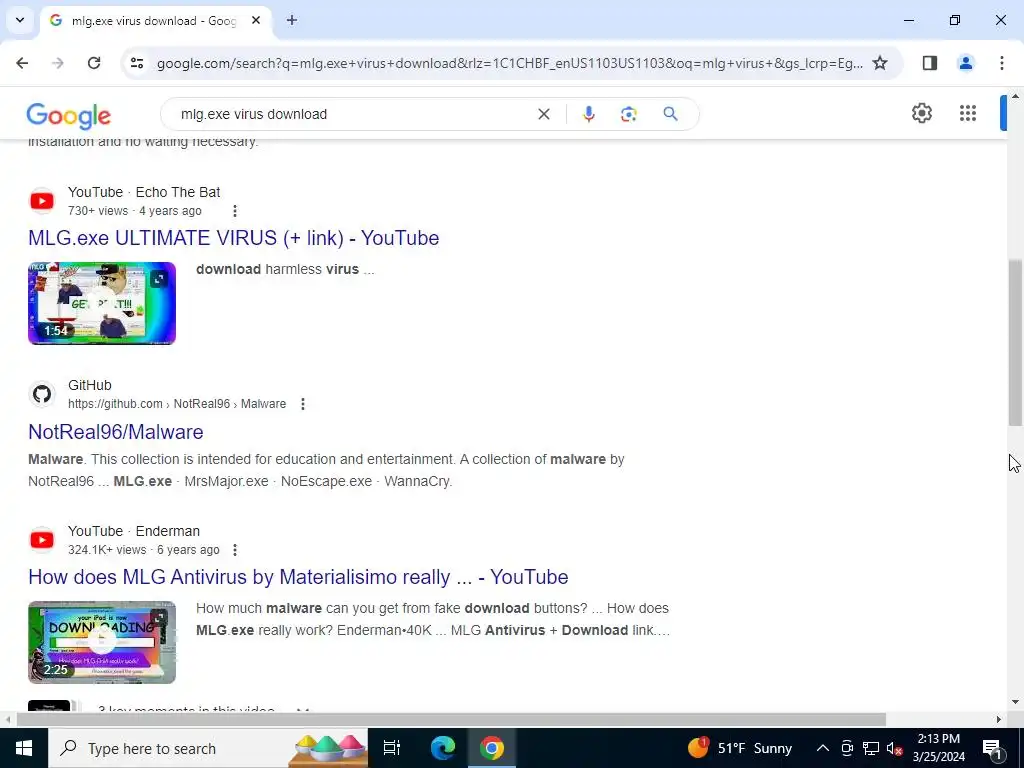Click the YouTube icon for Echo The Bat
Screen dimensions: 1024x768
42,200
